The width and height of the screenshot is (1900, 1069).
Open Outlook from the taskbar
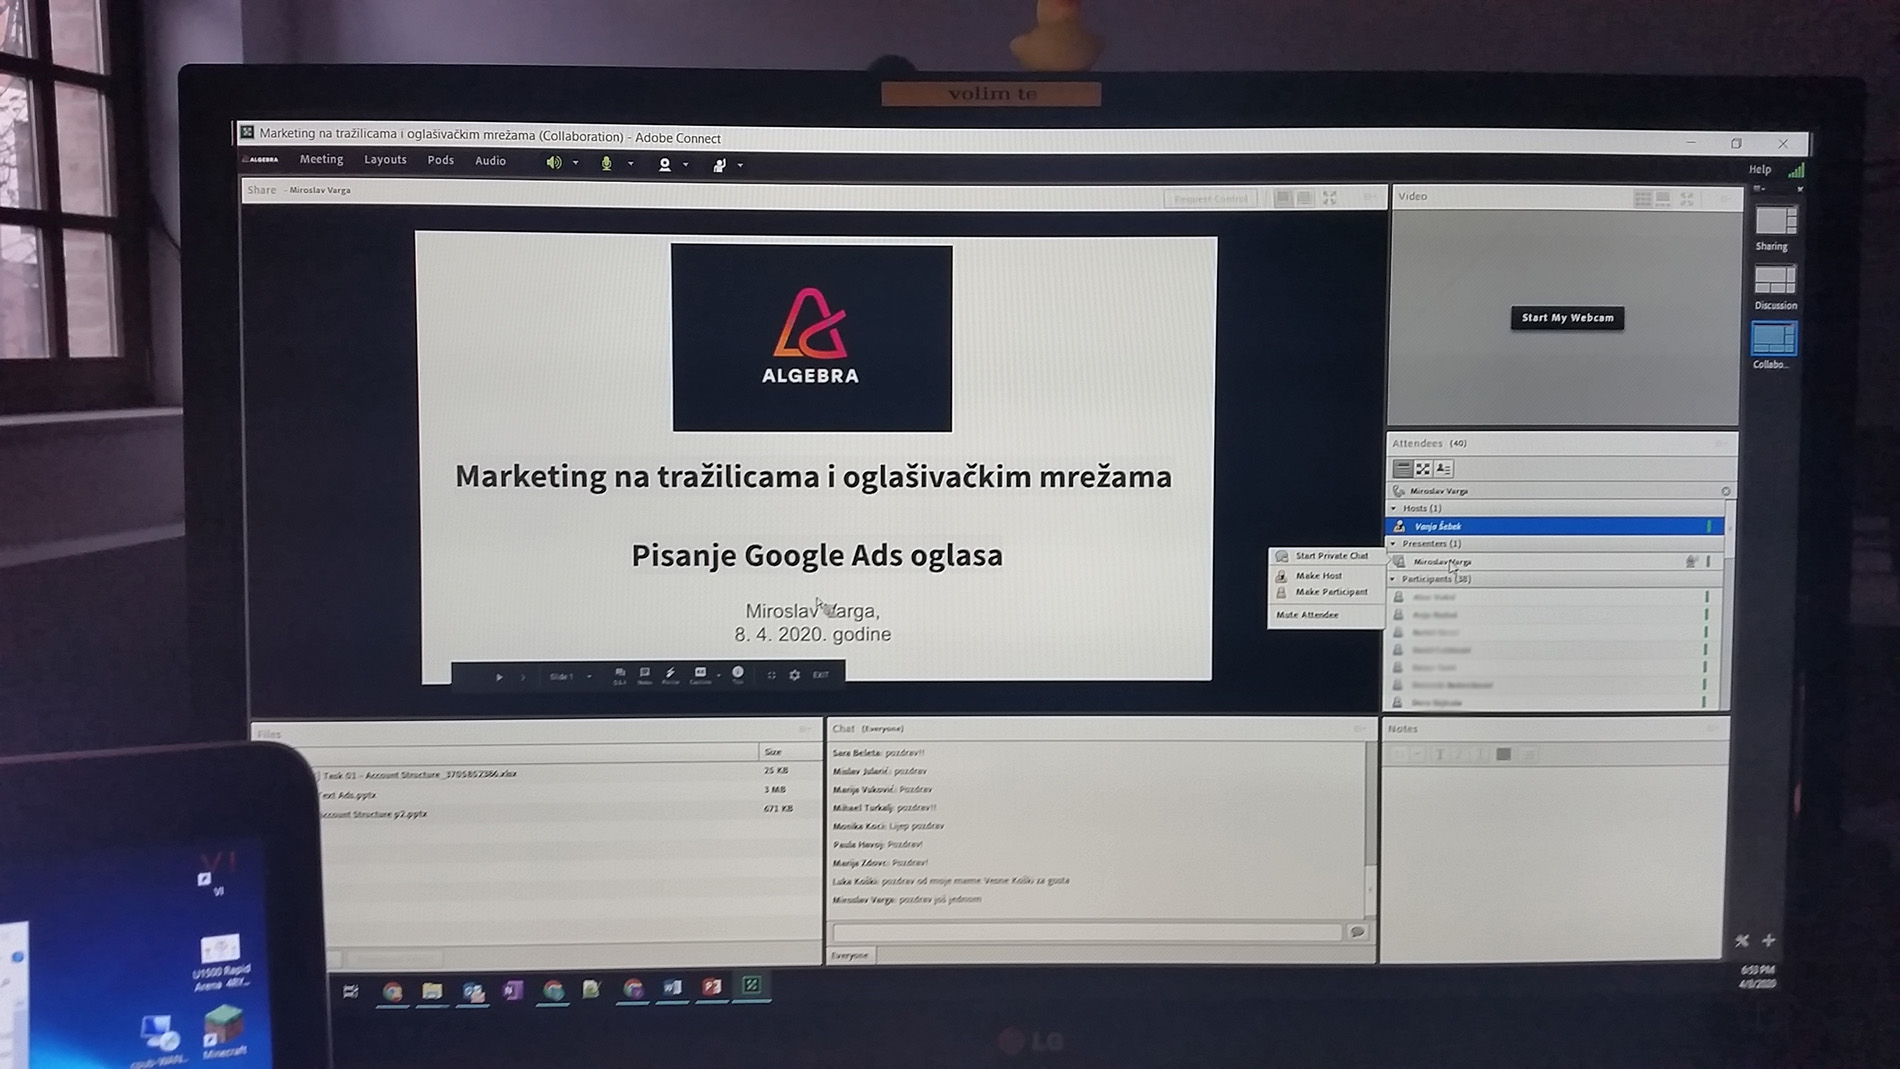(473, 991)
